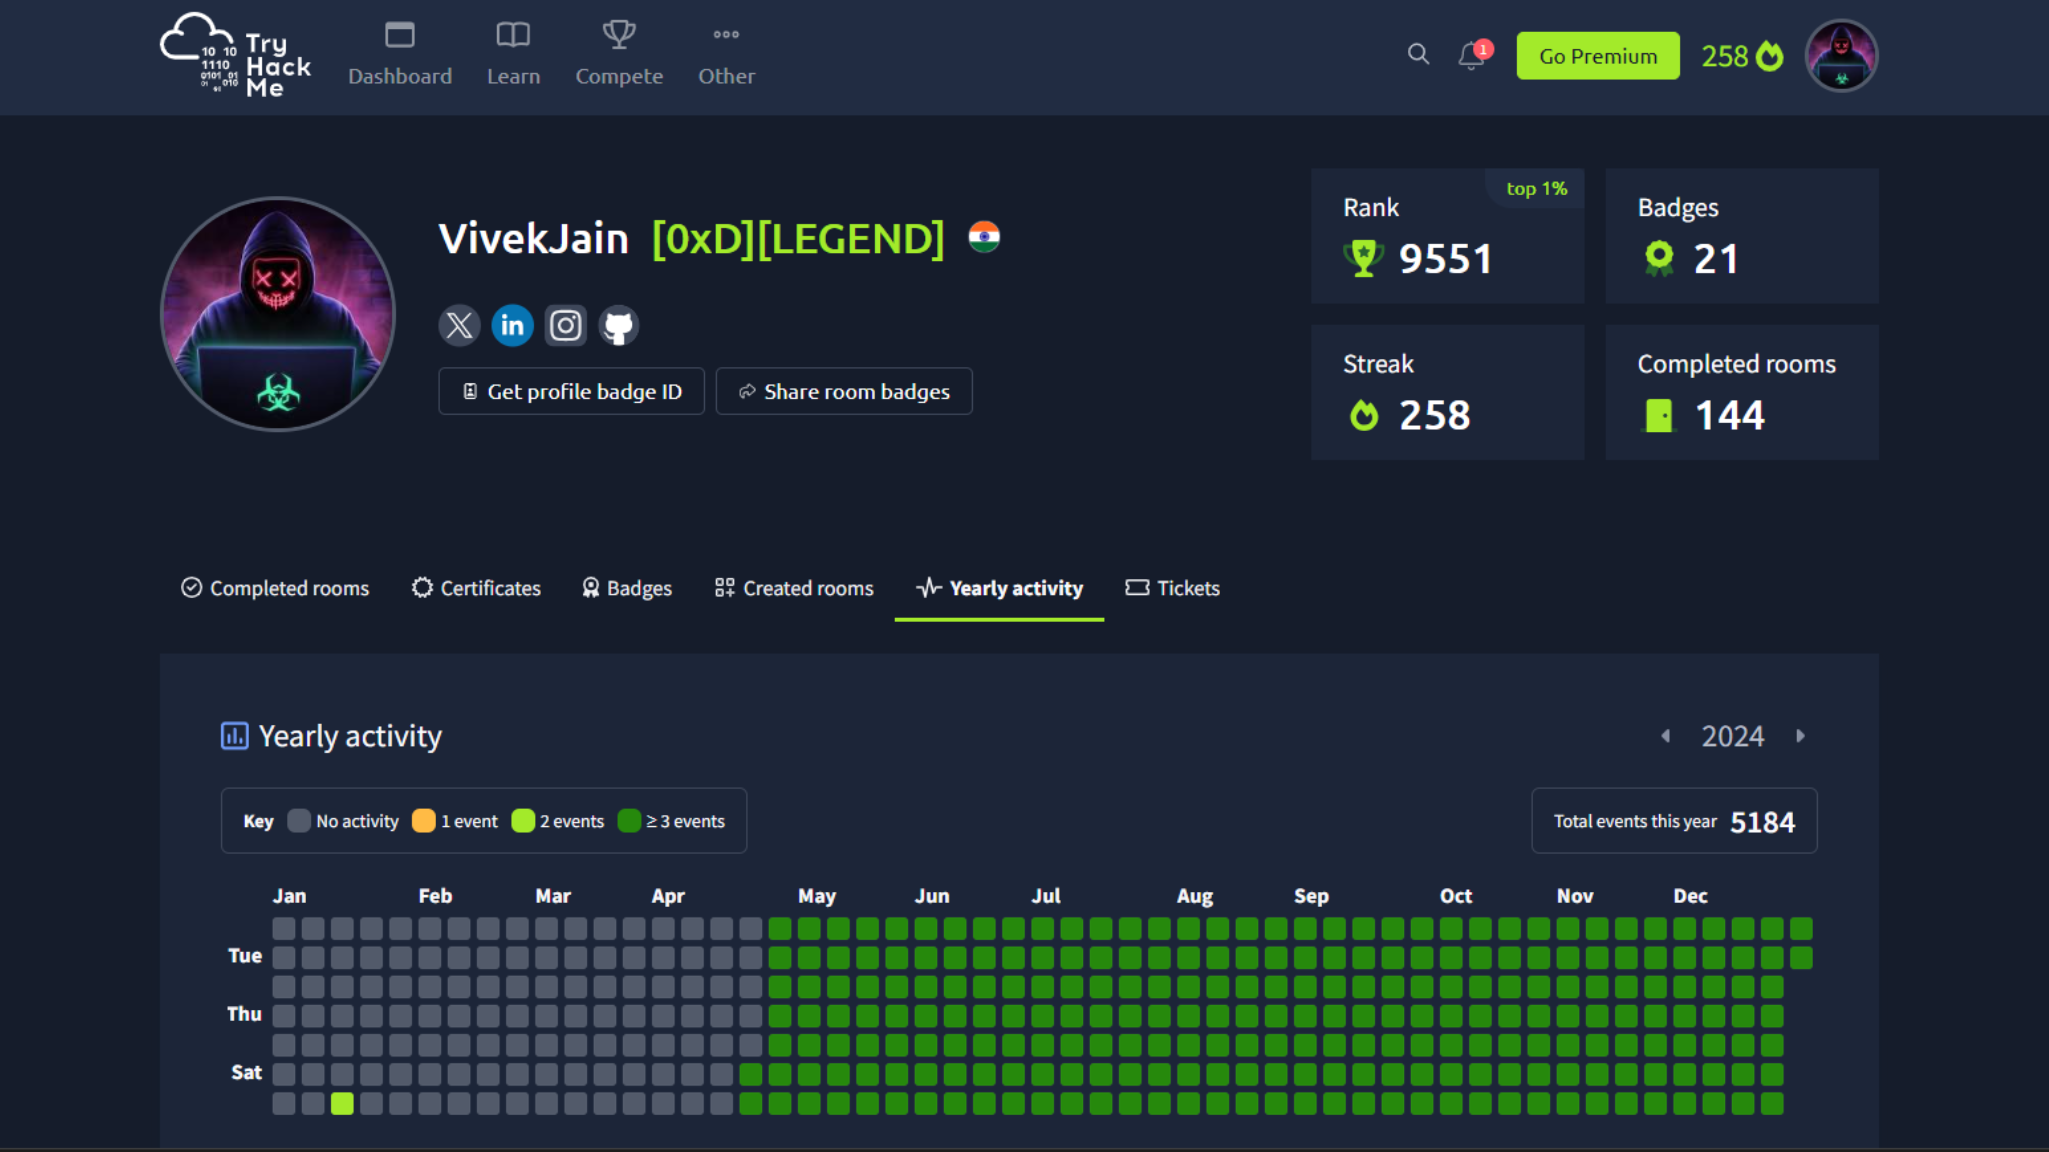Viewport: 2049px width, 1152px height.
Task: Select the Yearly activity tab
Action: 999,588
